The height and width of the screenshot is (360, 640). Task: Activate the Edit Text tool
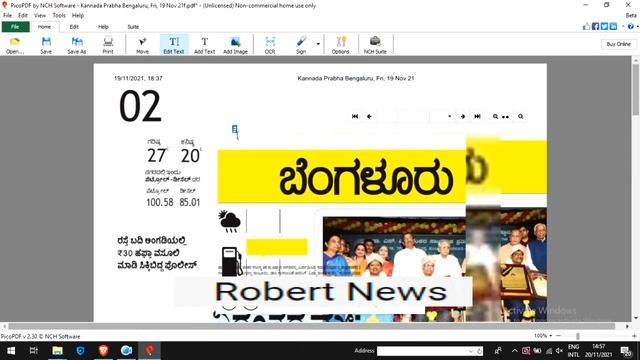[174, 45]
